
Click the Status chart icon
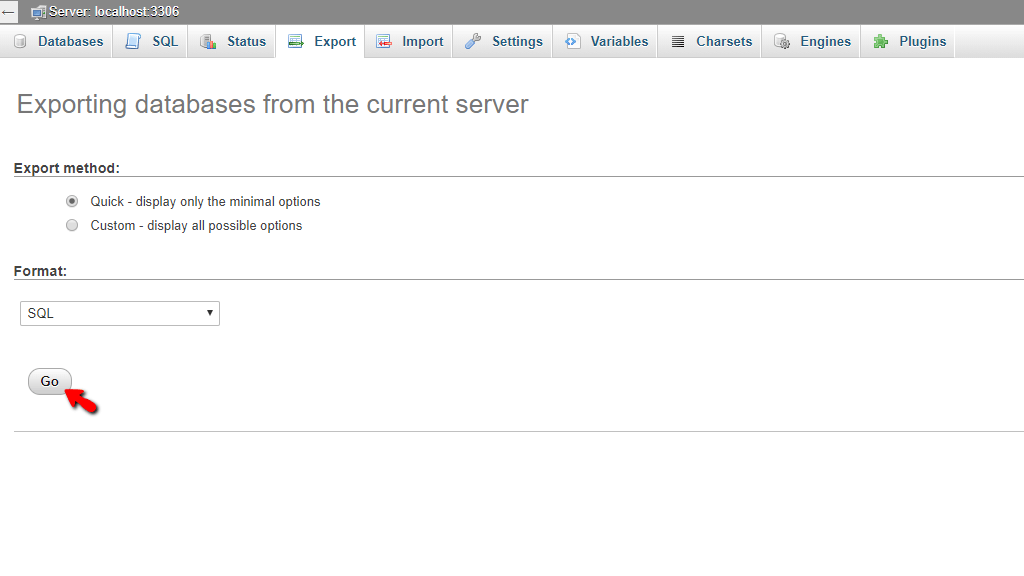[208, 42]
